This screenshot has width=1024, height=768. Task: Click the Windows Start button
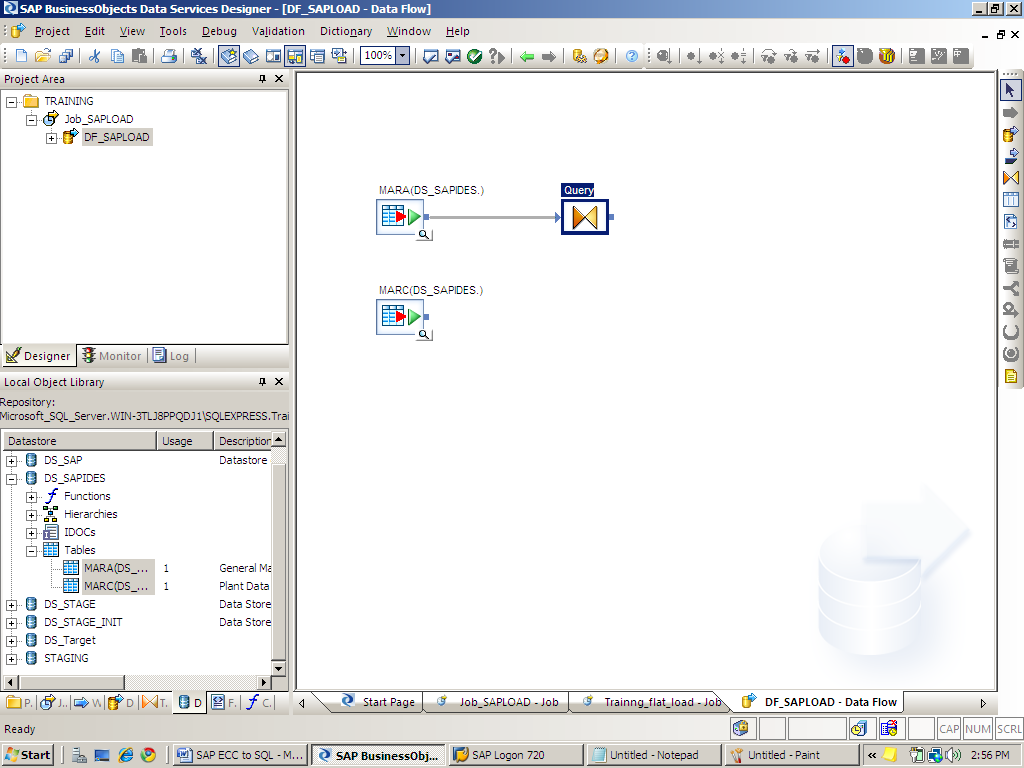point(28,755)
